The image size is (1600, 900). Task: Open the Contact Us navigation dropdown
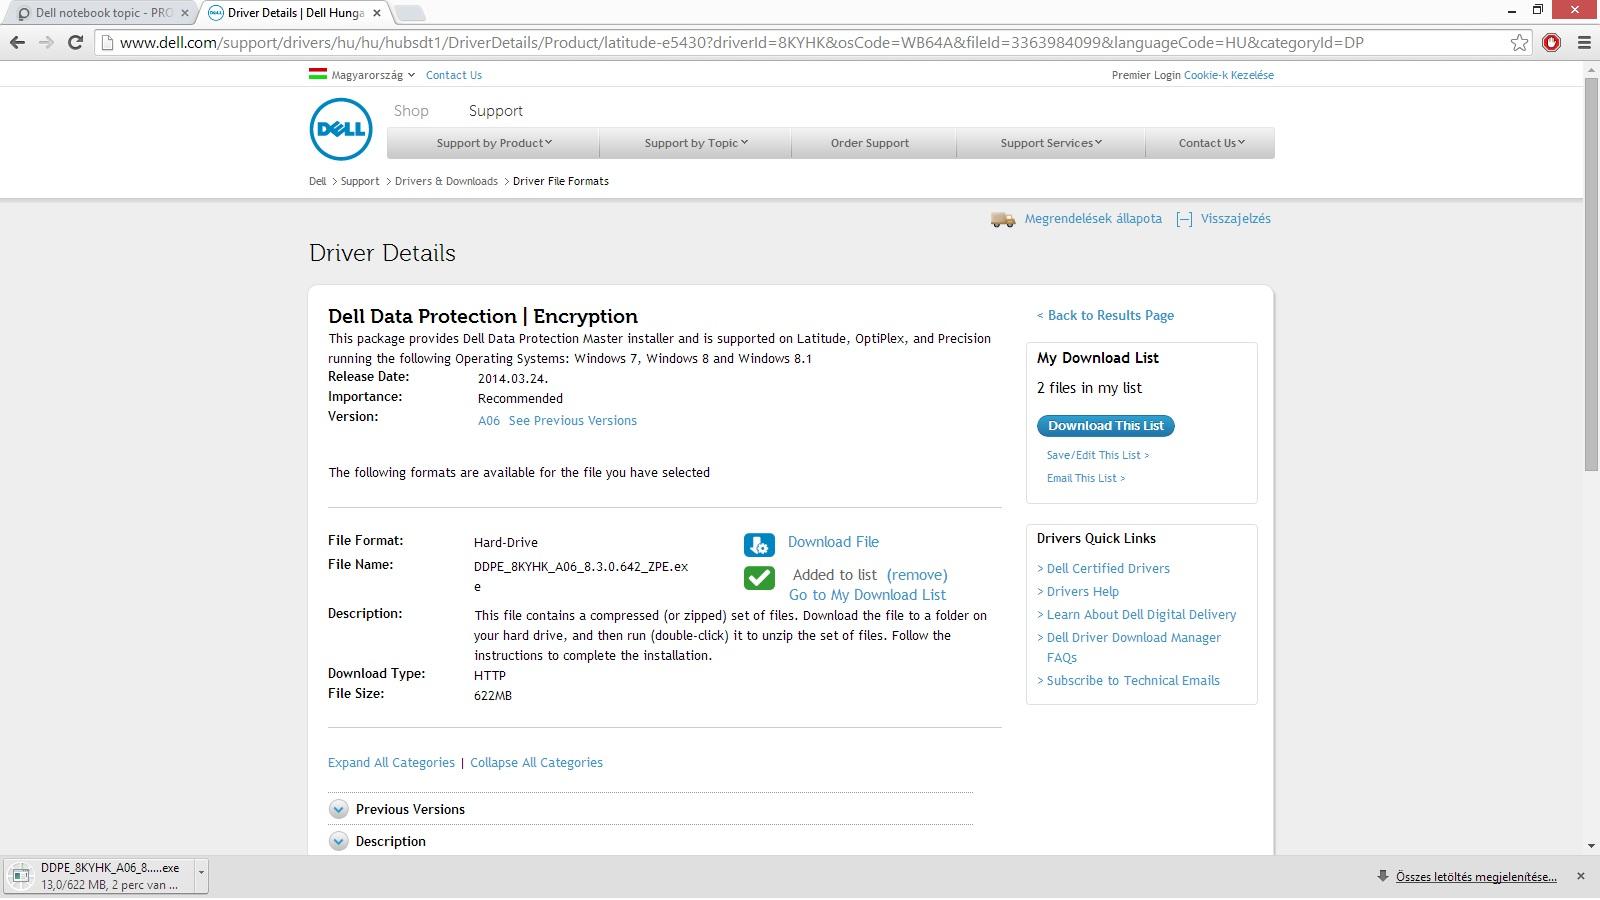click(1211, 143)
